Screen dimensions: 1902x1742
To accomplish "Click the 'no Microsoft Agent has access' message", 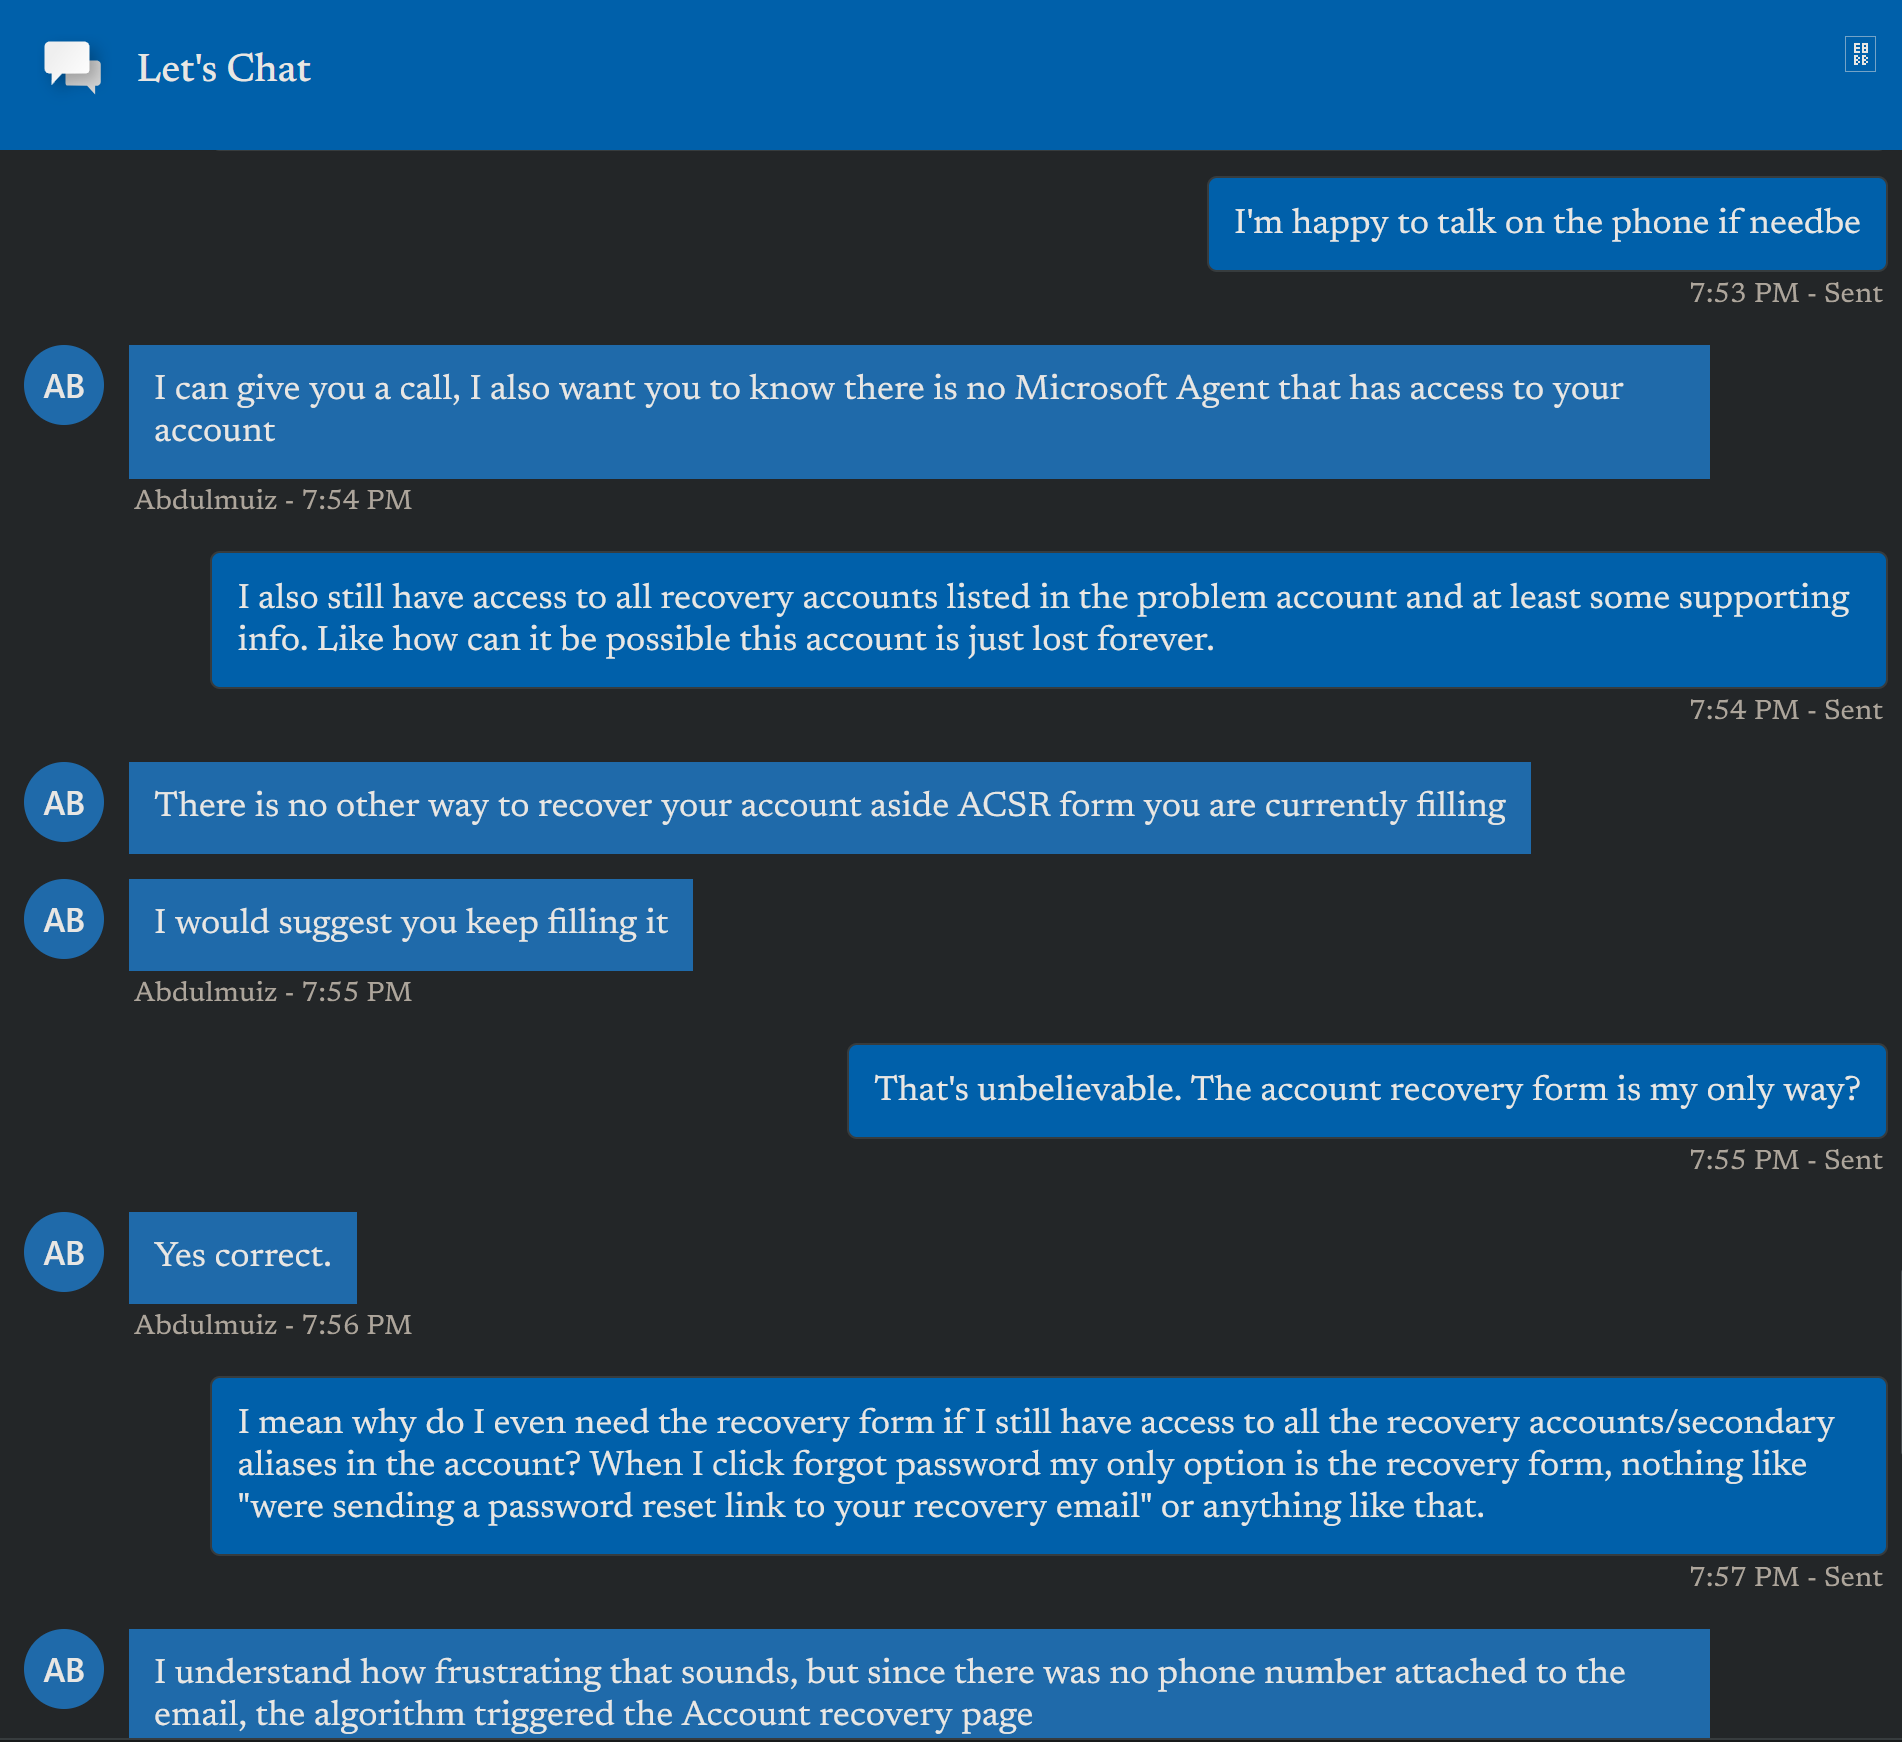I will click(918, 410).
